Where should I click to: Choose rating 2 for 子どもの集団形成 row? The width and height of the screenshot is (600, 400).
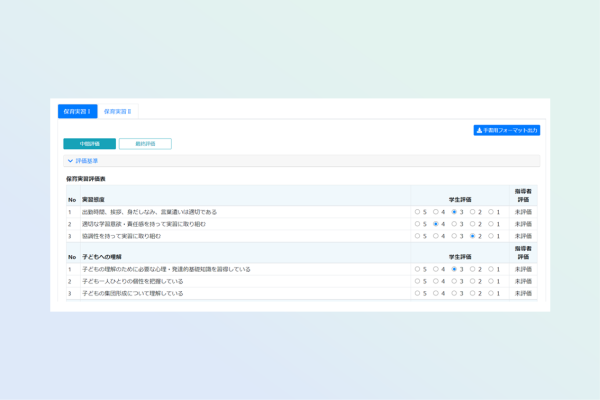click(473, 293)
